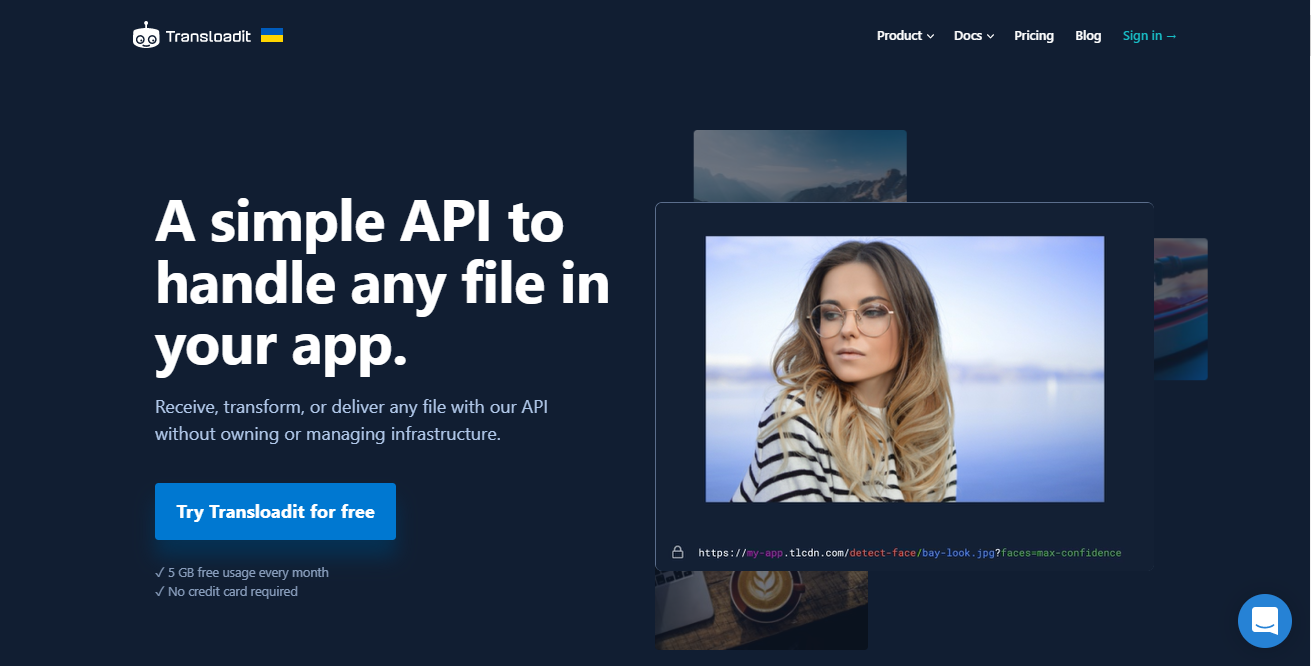
Task: Expand the Docs dropdown menu
Action: pyautogui.click(x=974, y=36)
